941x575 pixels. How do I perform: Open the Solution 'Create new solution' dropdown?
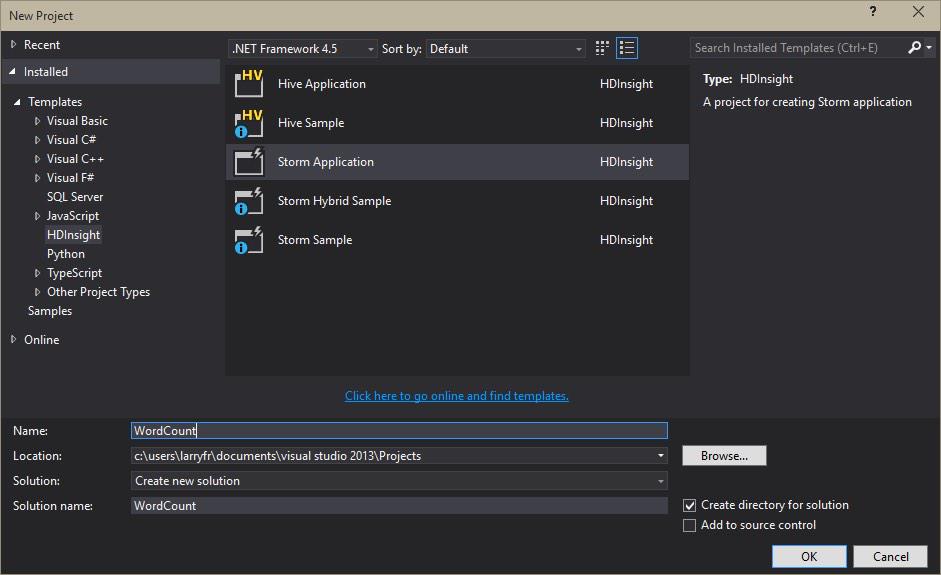(399, 481)
